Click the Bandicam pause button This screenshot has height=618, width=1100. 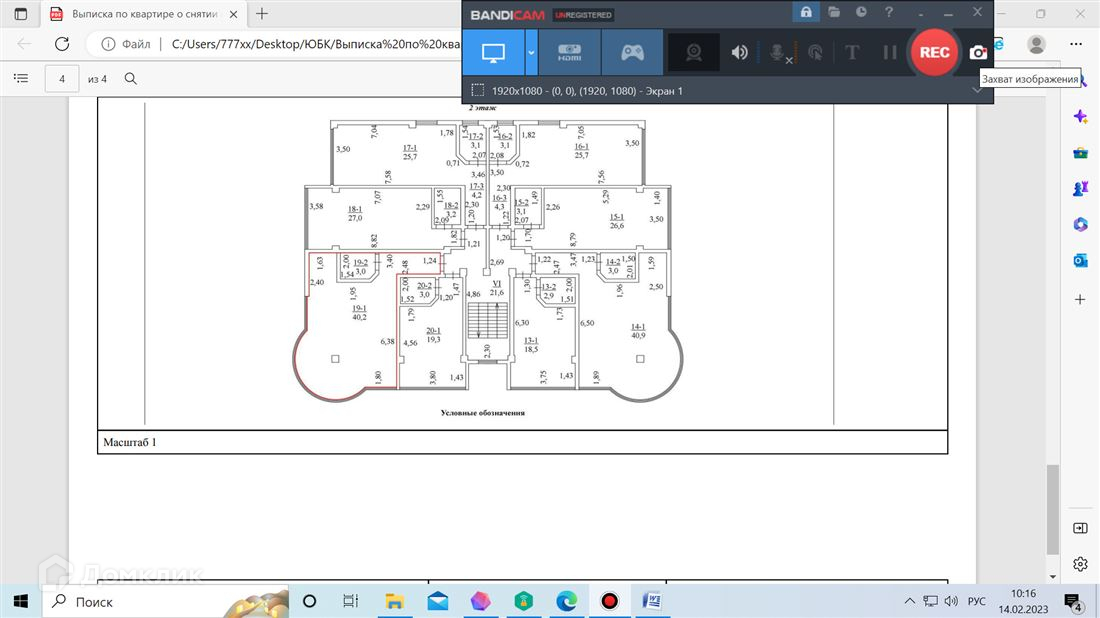coord(890,53)
